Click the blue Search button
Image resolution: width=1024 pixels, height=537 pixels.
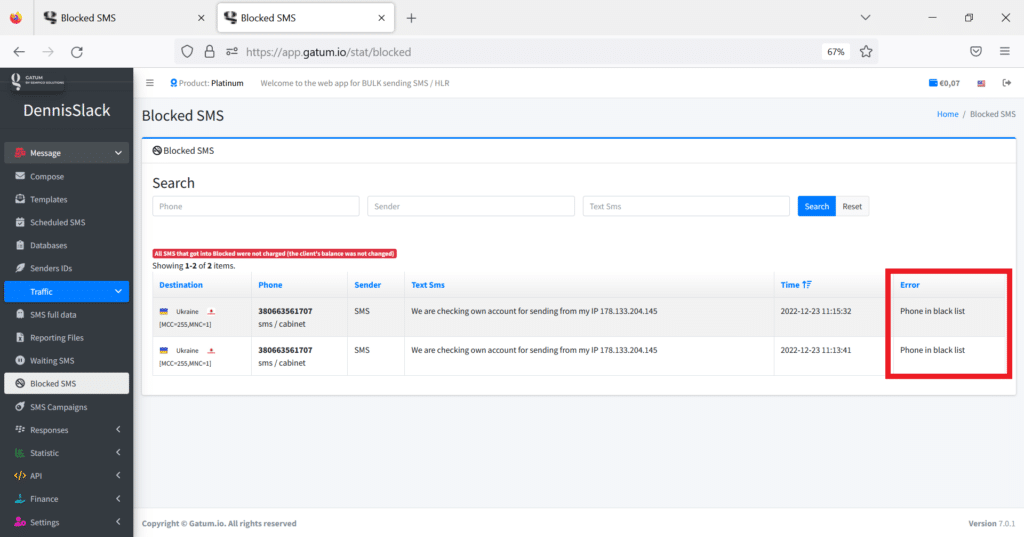816,206
